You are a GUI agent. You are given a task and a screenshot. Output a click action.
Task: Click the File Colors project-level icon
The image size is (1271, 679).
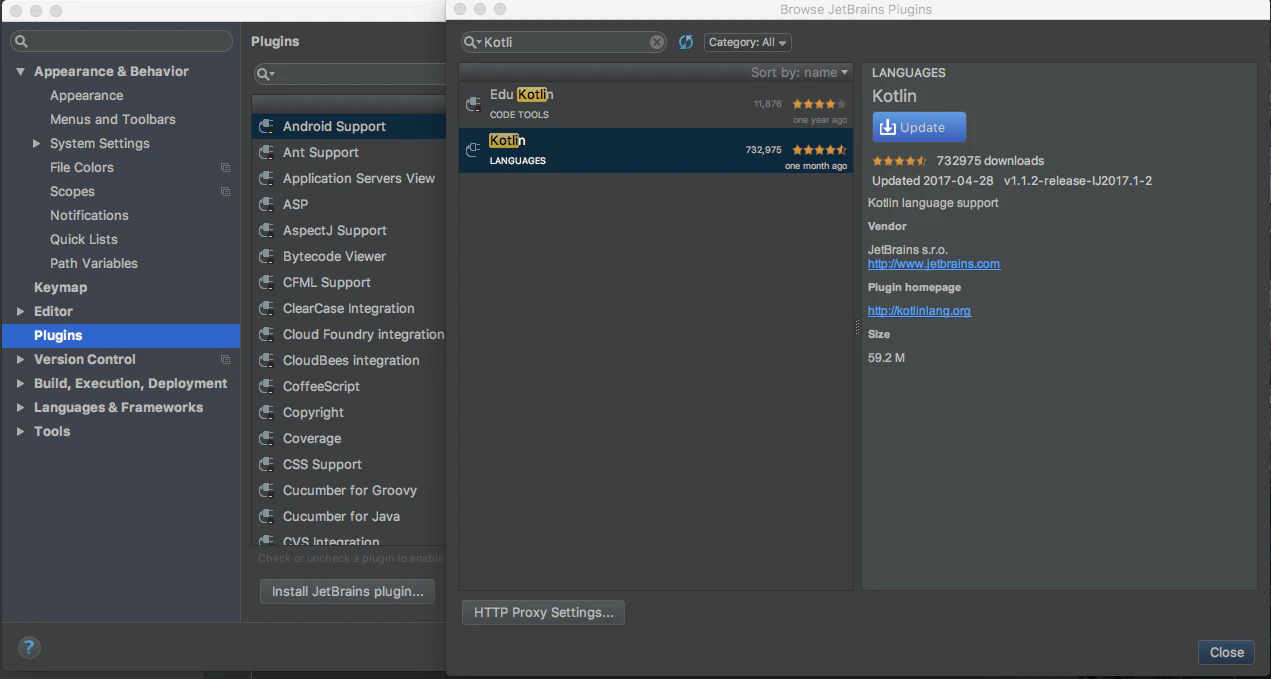coord(225,167)
